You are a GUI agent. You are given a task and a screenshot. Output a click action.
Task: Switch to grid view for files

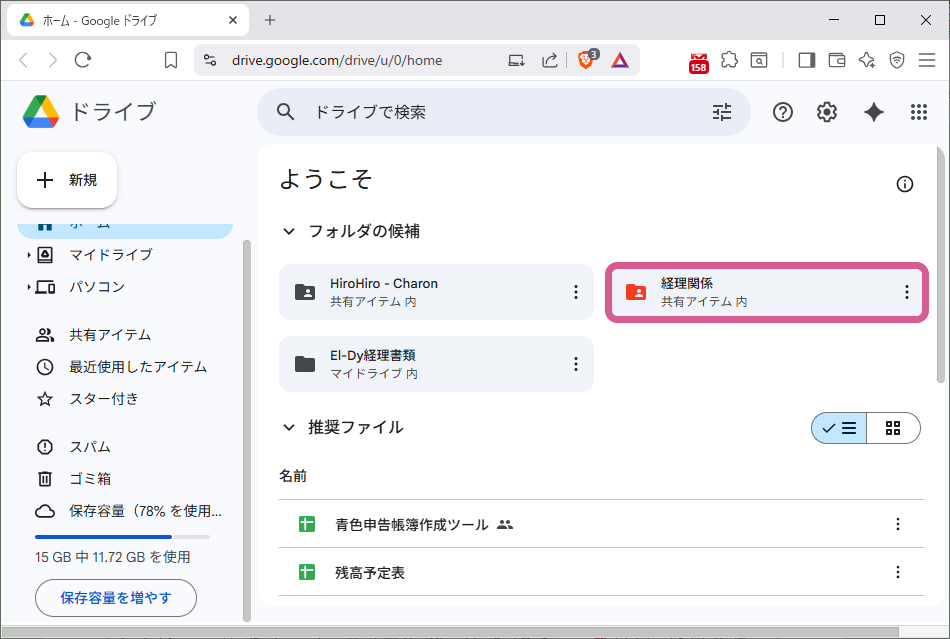tap(893, 427)
